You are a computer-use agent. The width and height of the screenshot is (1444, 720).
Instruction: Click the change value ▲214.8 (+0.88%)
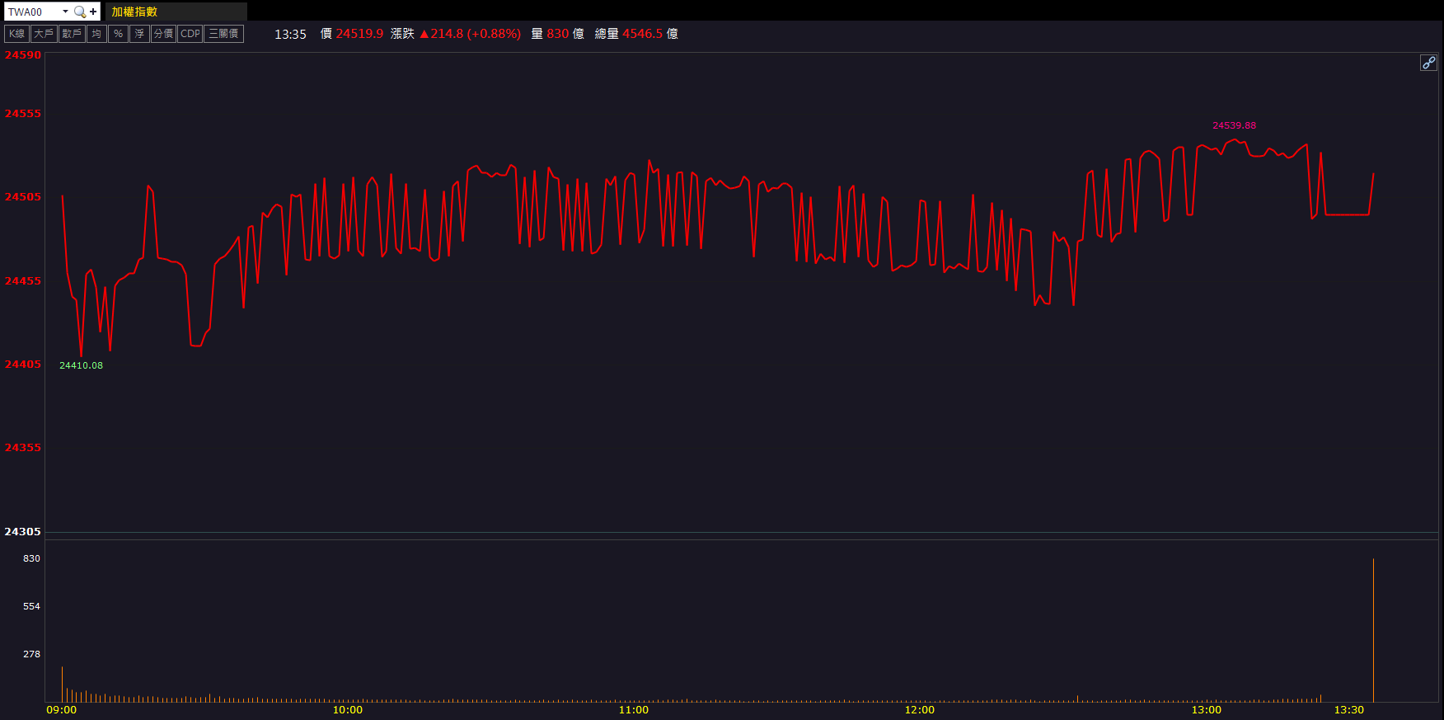point(469,34)
